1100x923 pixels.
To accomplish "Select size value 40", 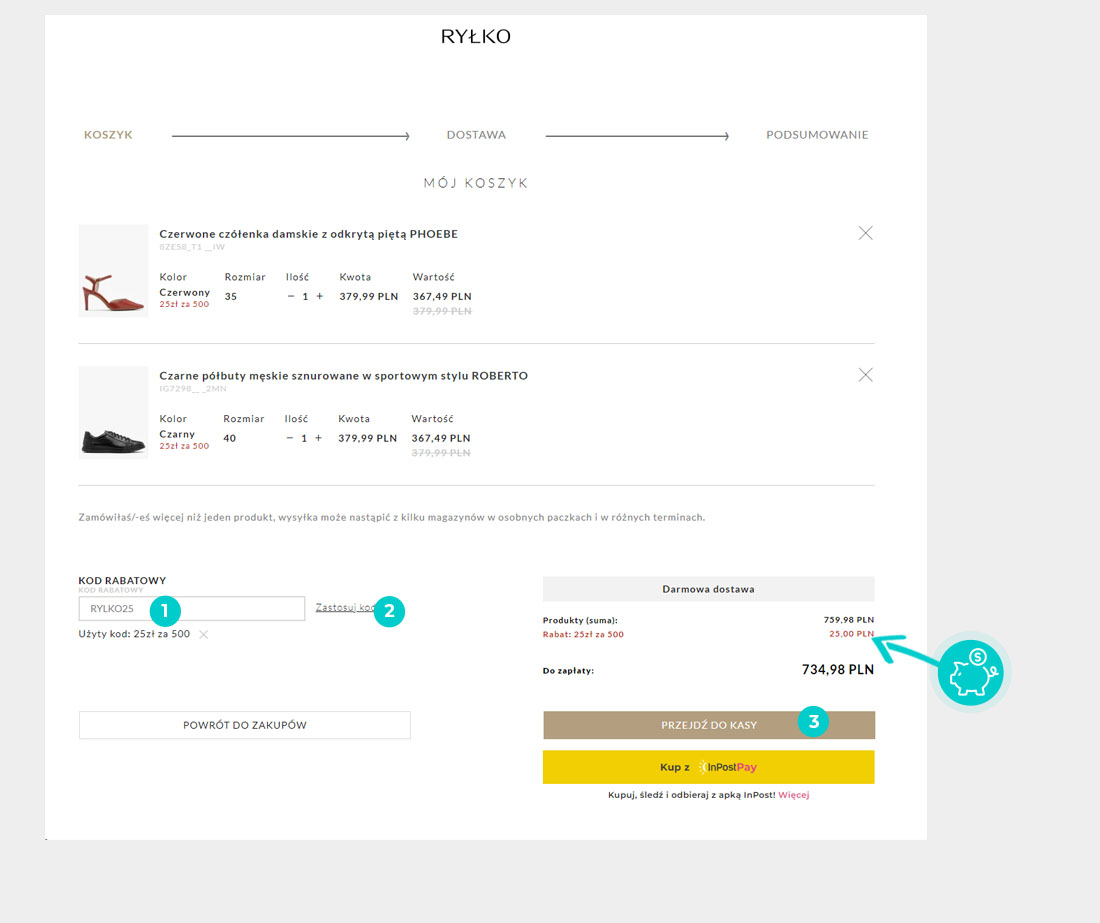I will [x=229, y=438].
